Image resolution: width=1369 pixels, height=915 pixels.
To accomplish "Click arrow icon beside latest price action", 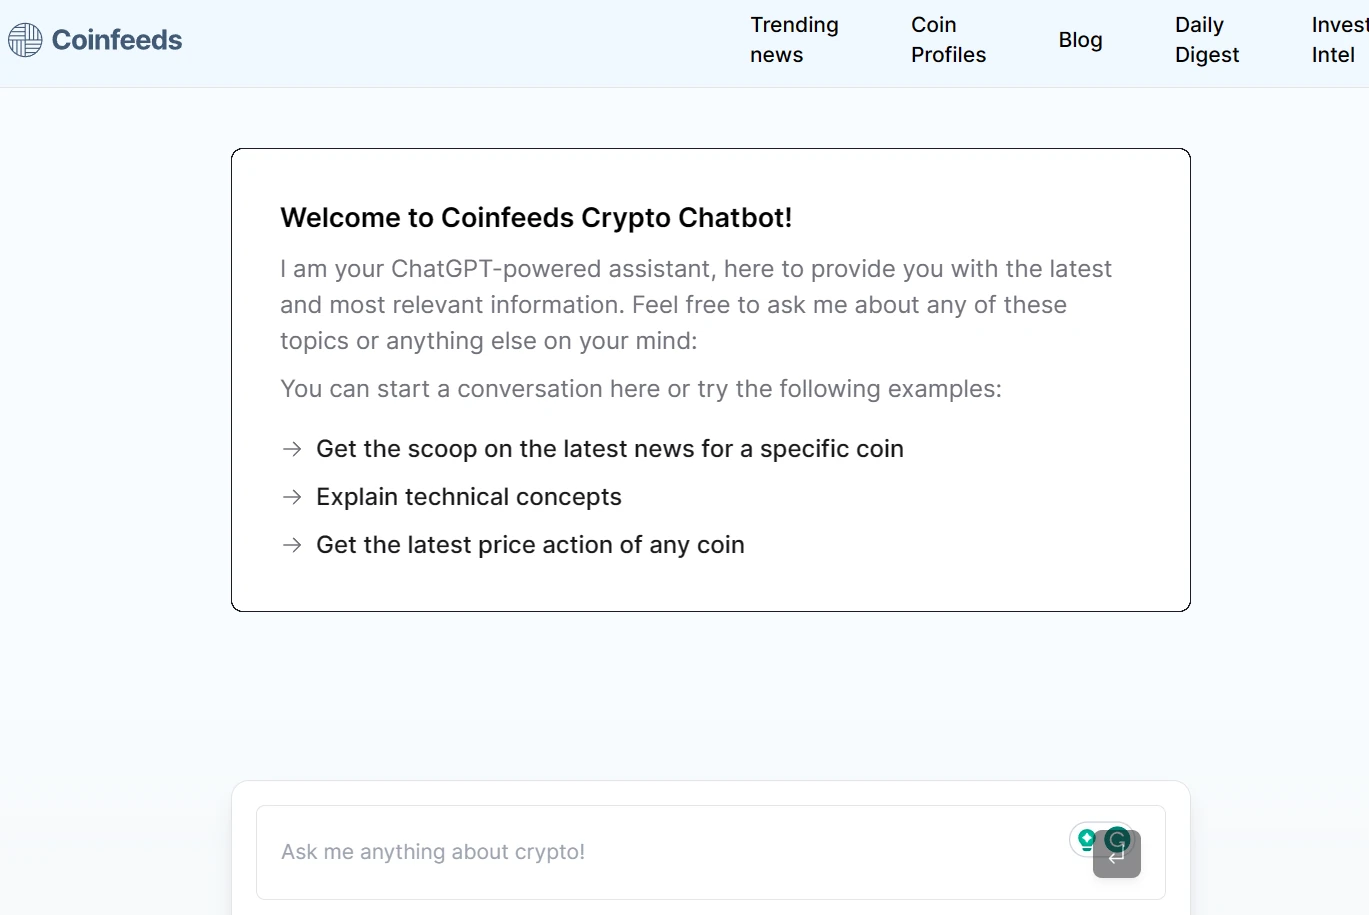I will [x=292, y=545].
